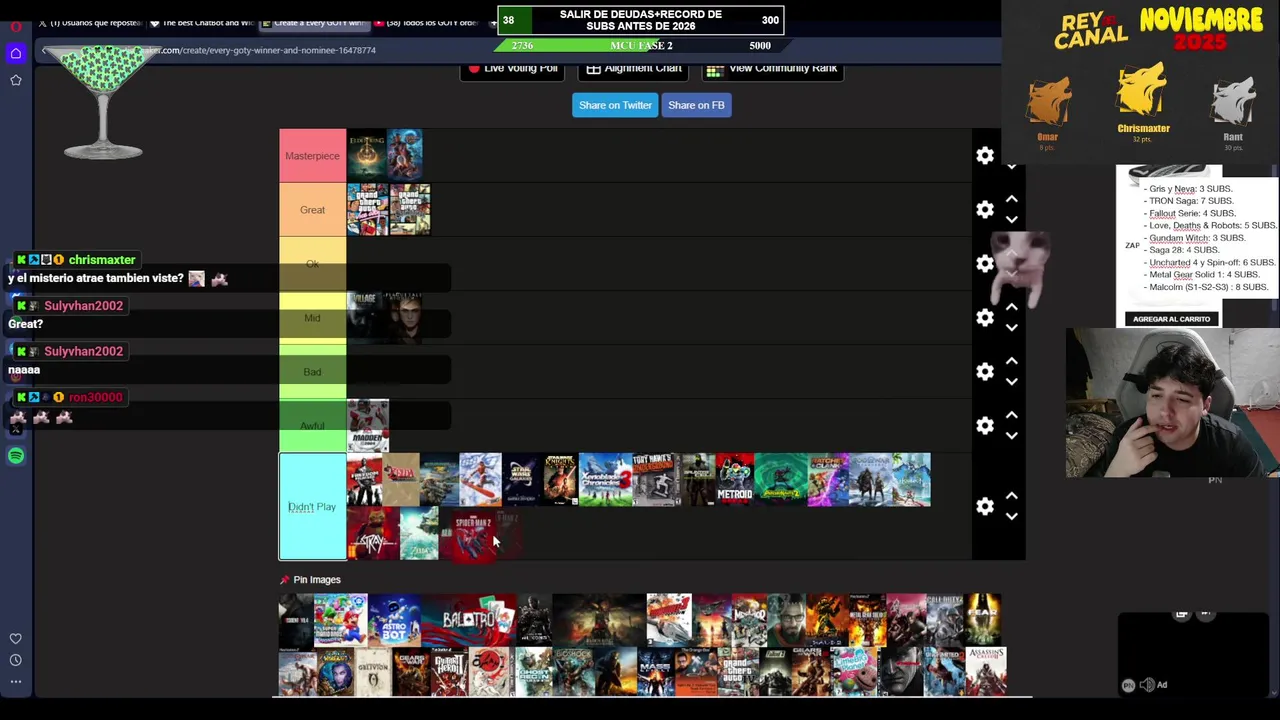Open View Community Rank
Image resolution: width=1280 pixels, height=720 pixels.
point(771,69)
